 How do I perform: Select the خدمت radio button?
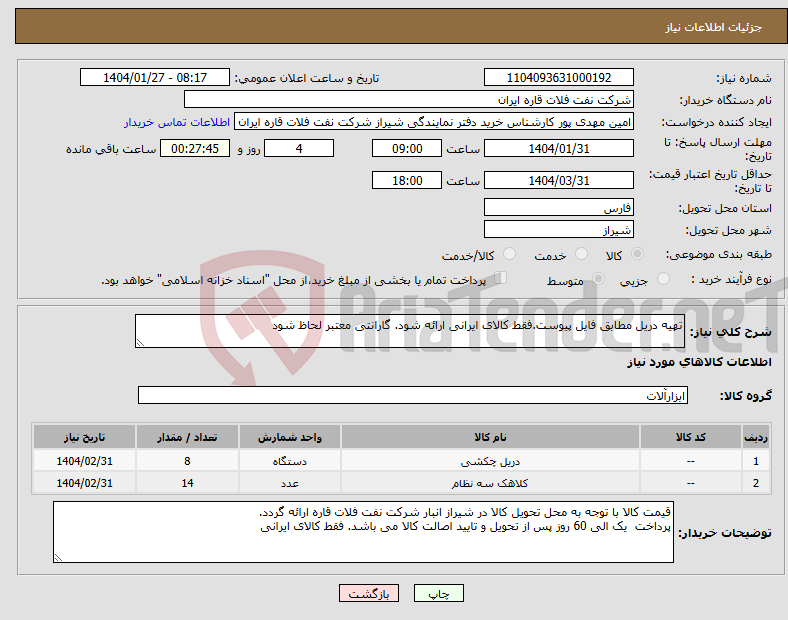tap(581, 254)
